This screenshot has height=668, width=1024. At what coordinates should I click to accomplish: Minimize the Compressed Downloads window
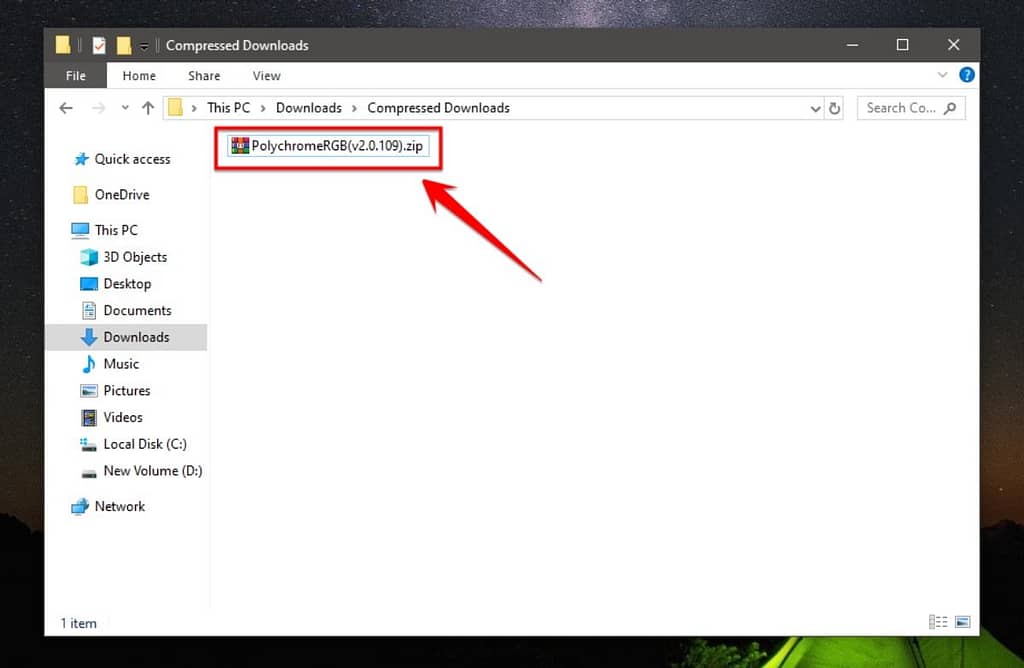coord(852,44)
